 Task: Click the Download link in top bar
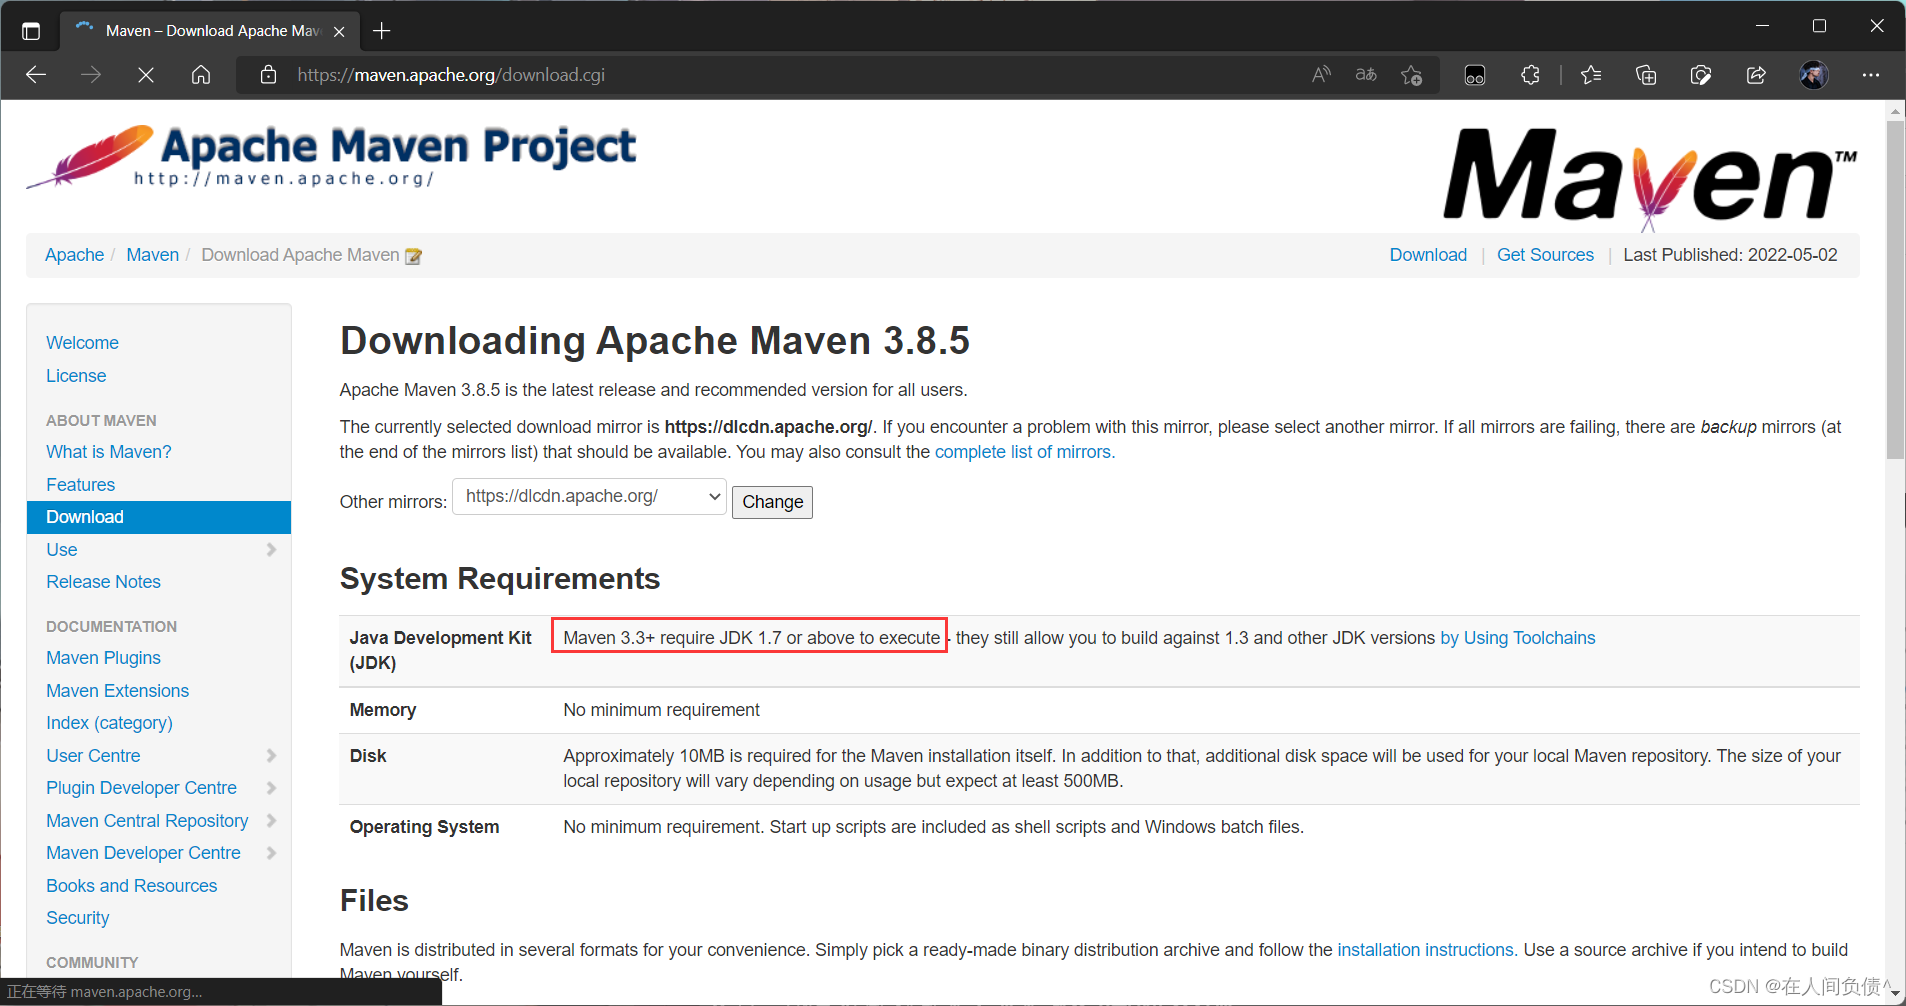tap(1428, 255)
